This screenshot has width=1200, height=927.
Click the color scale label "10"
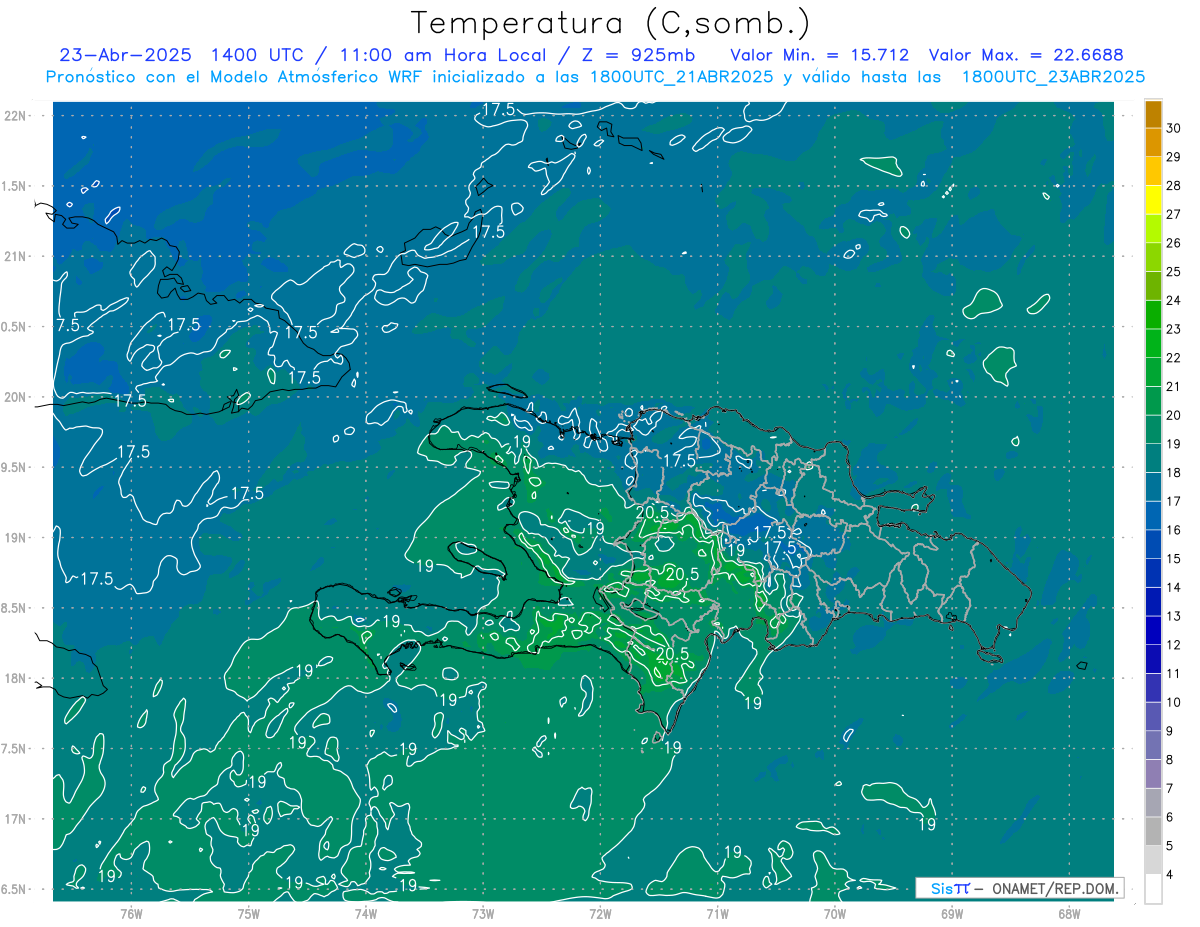click(x=1174, y=703)
